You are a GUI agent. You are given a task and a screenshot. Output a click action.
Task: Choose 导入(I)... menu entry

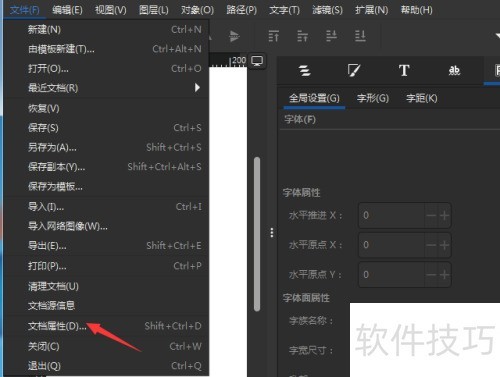coord(107,207)
